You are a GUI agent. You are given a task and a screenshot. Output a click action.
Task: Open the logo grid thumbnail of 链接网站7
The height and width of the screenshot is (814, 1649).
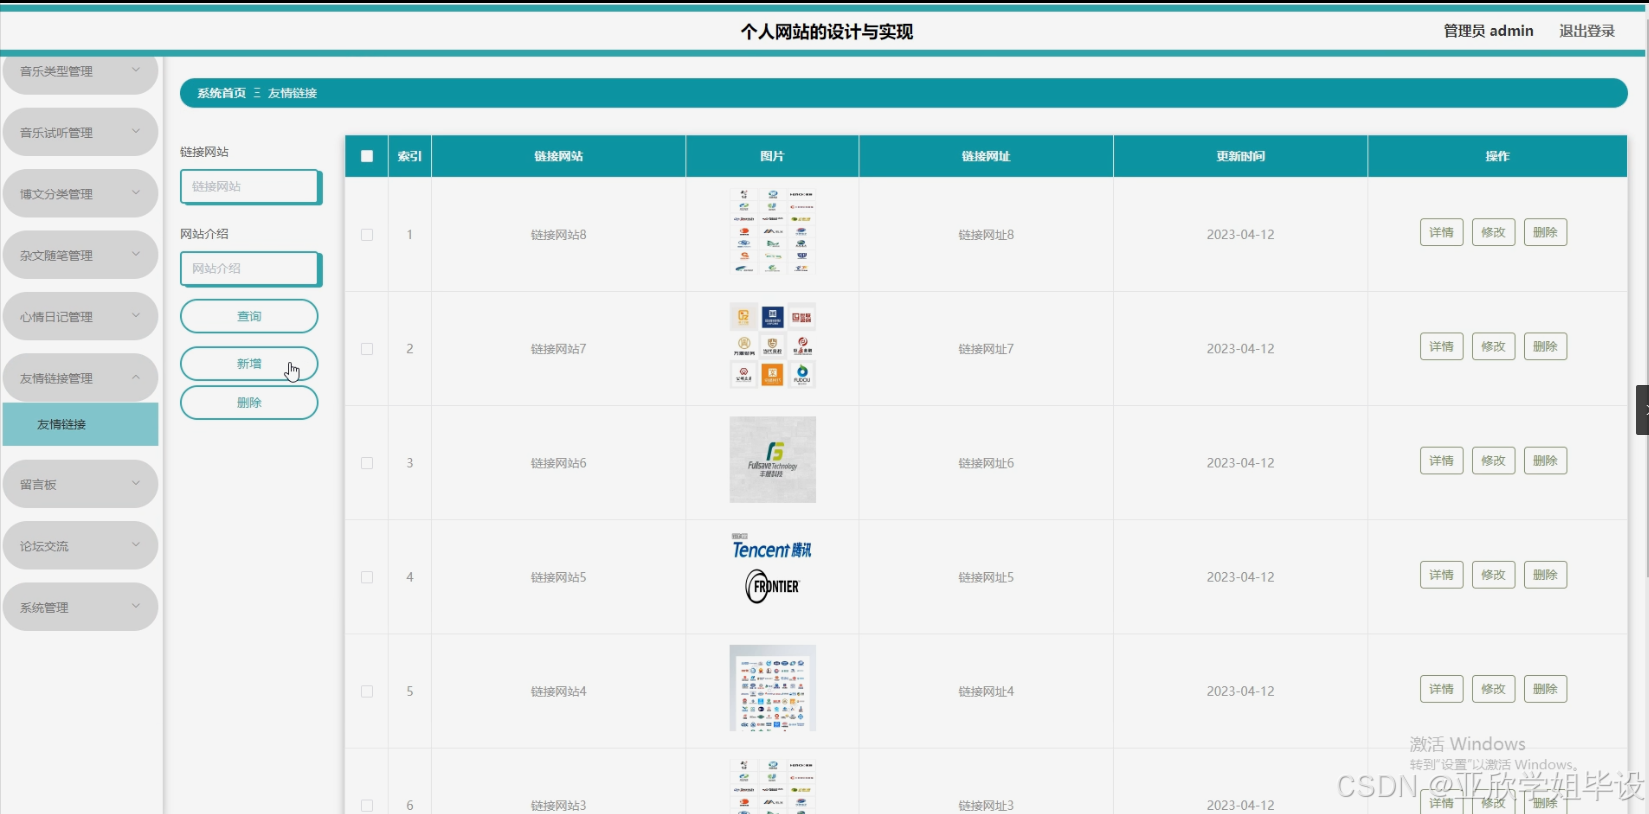(773, 346)
